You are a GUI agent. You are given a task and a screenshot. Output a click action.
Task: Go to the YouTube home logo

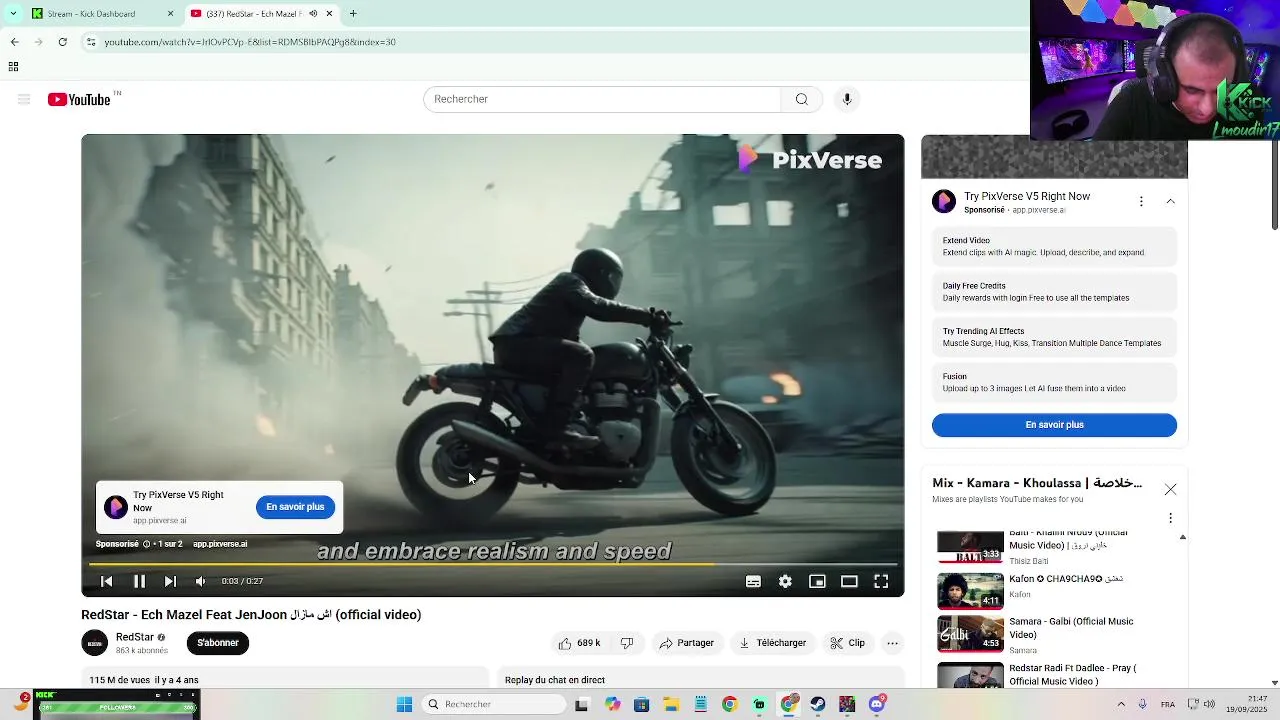[79, 99]
